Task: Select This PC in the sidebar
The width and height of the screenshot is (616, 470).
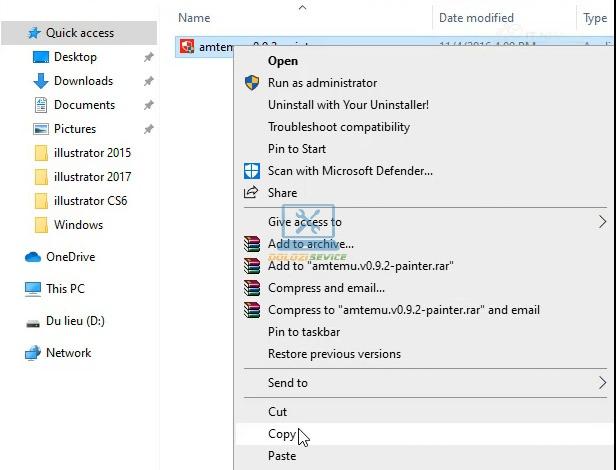Action: point(65,289)
